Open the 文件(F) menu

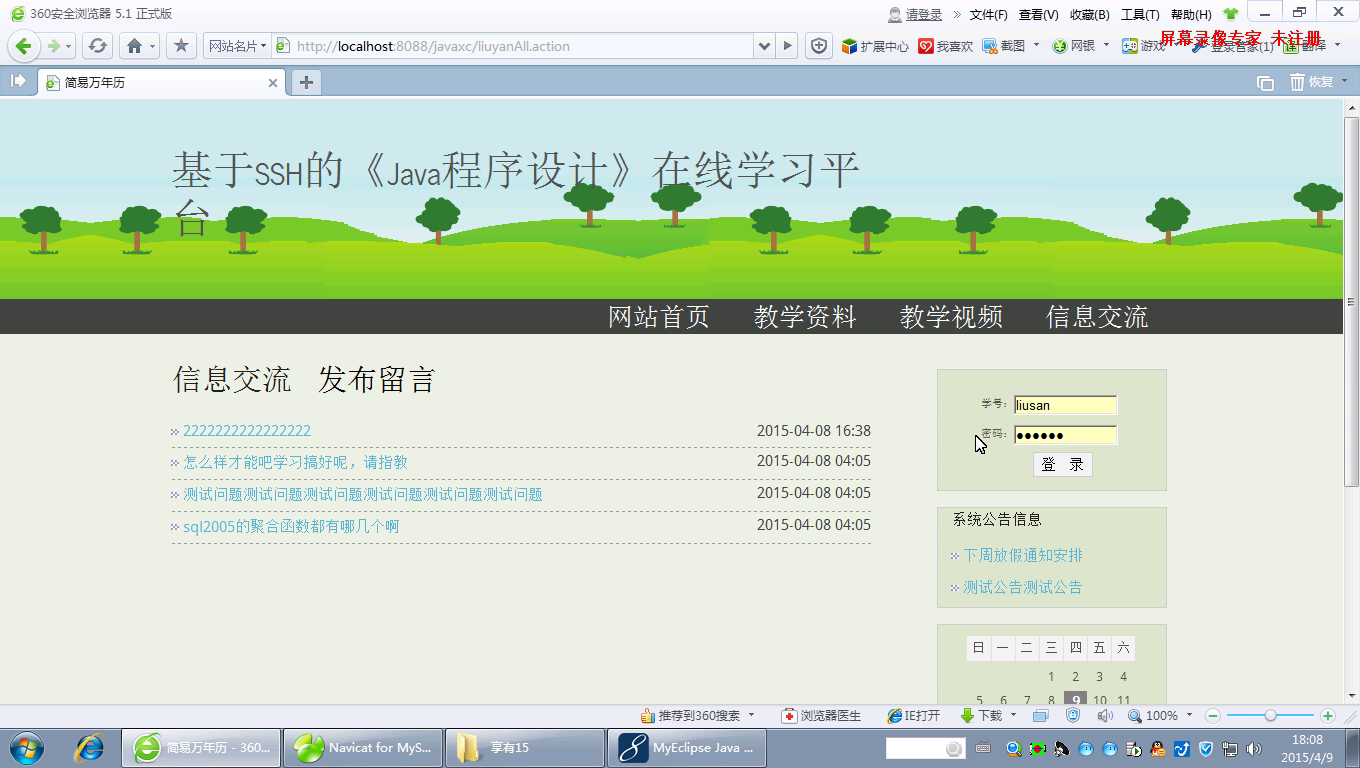[988, 14]
